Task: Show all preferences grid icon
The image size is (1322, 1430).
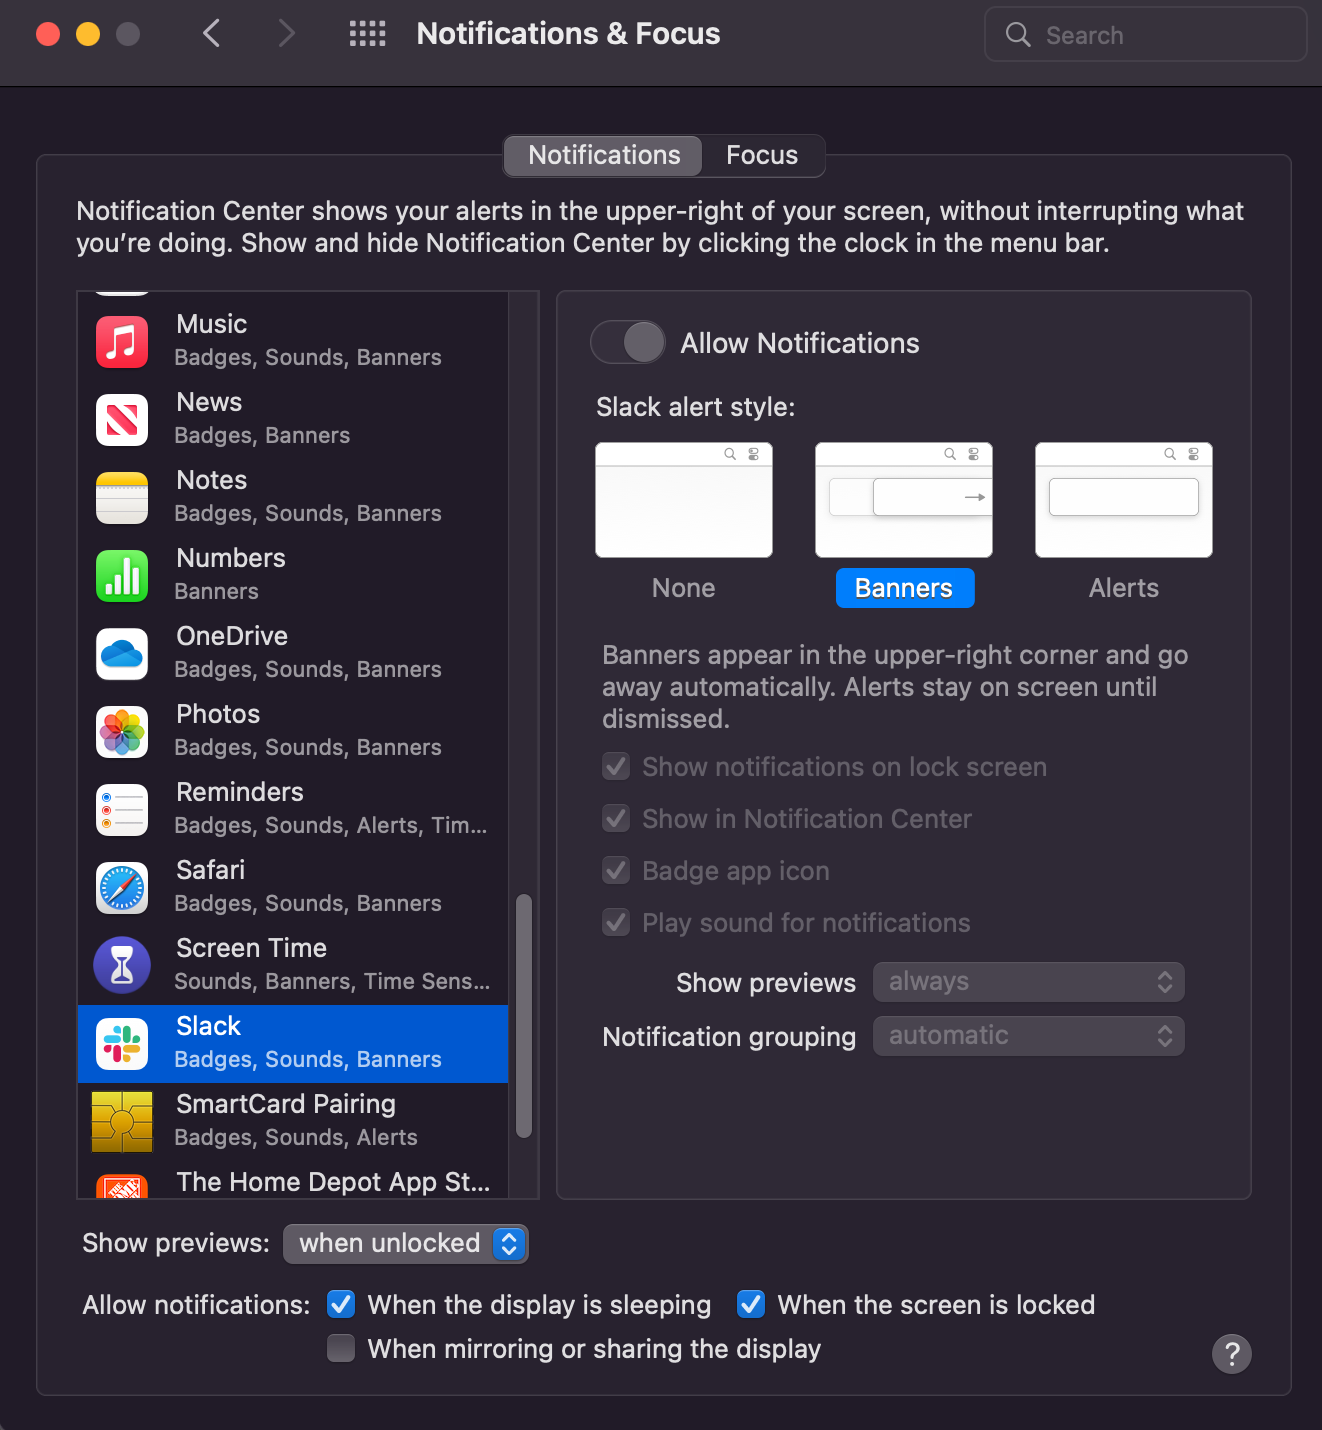Action: (367, 34)
